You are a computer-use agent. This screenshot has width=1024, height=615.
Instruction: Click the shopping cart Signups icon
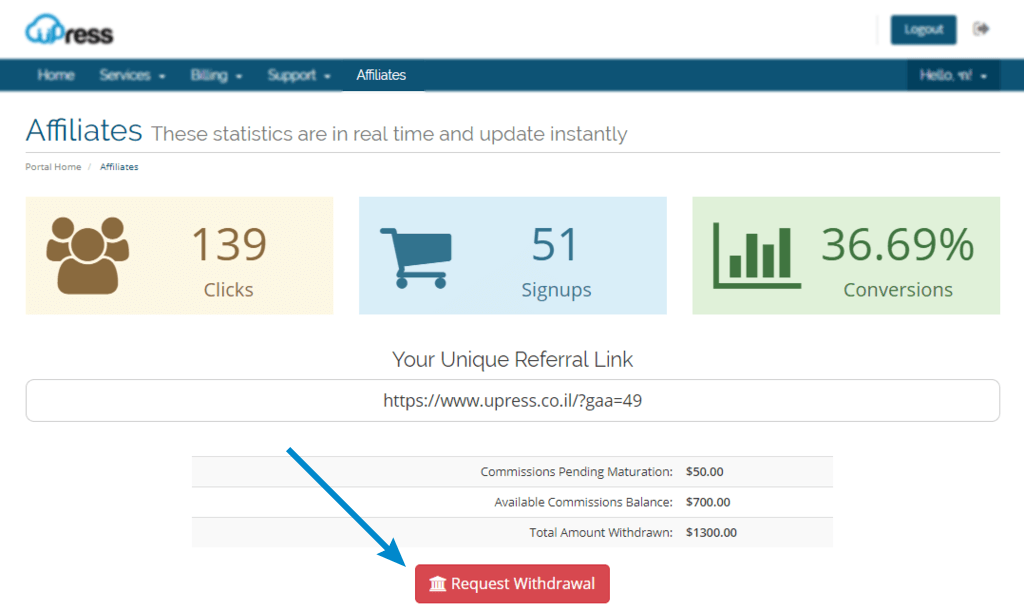coord(416,258)
